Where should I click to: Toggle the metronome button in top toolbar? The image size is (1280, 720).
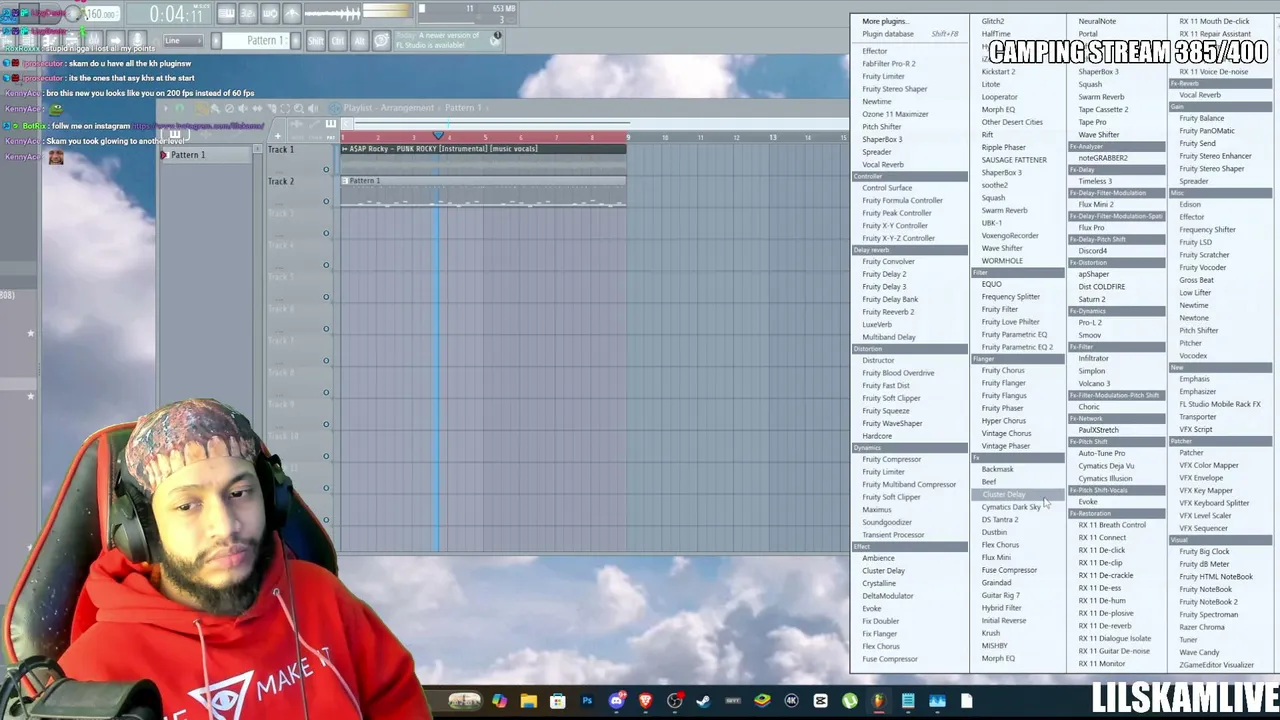[292, 13]
